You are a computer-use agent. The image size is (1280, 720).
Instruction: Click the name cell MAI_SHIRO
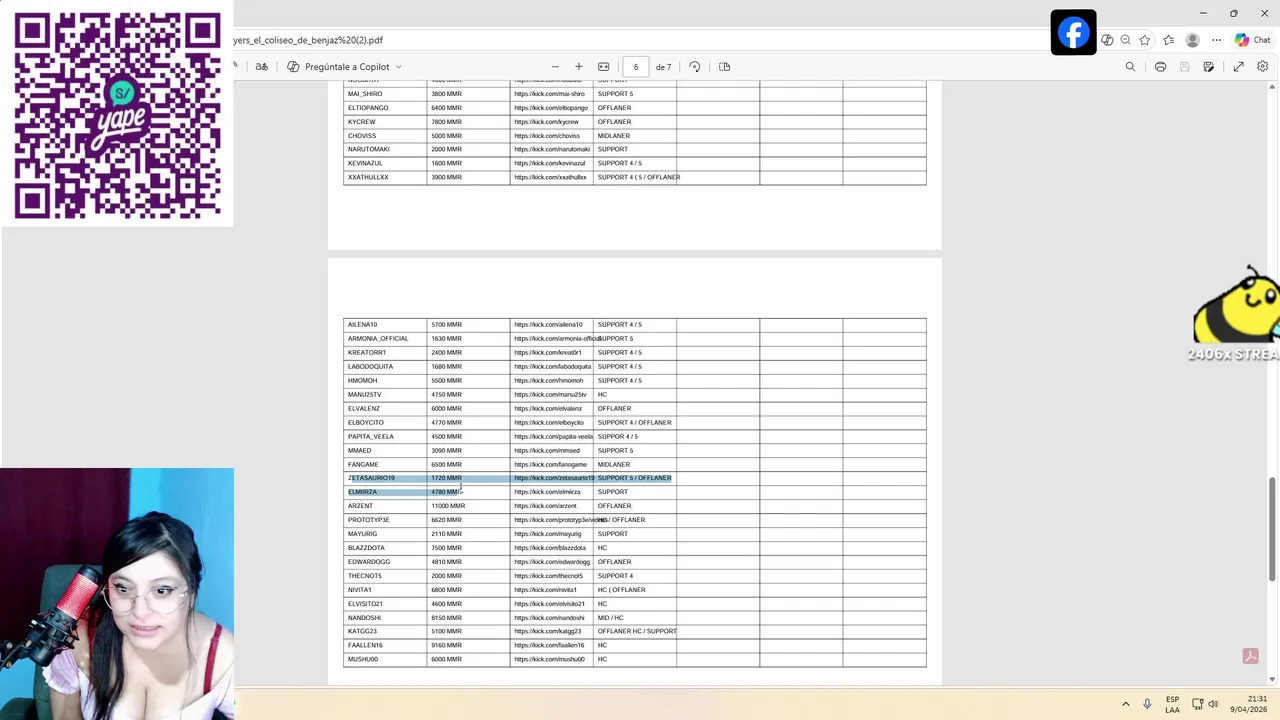[x=365, y=94]
